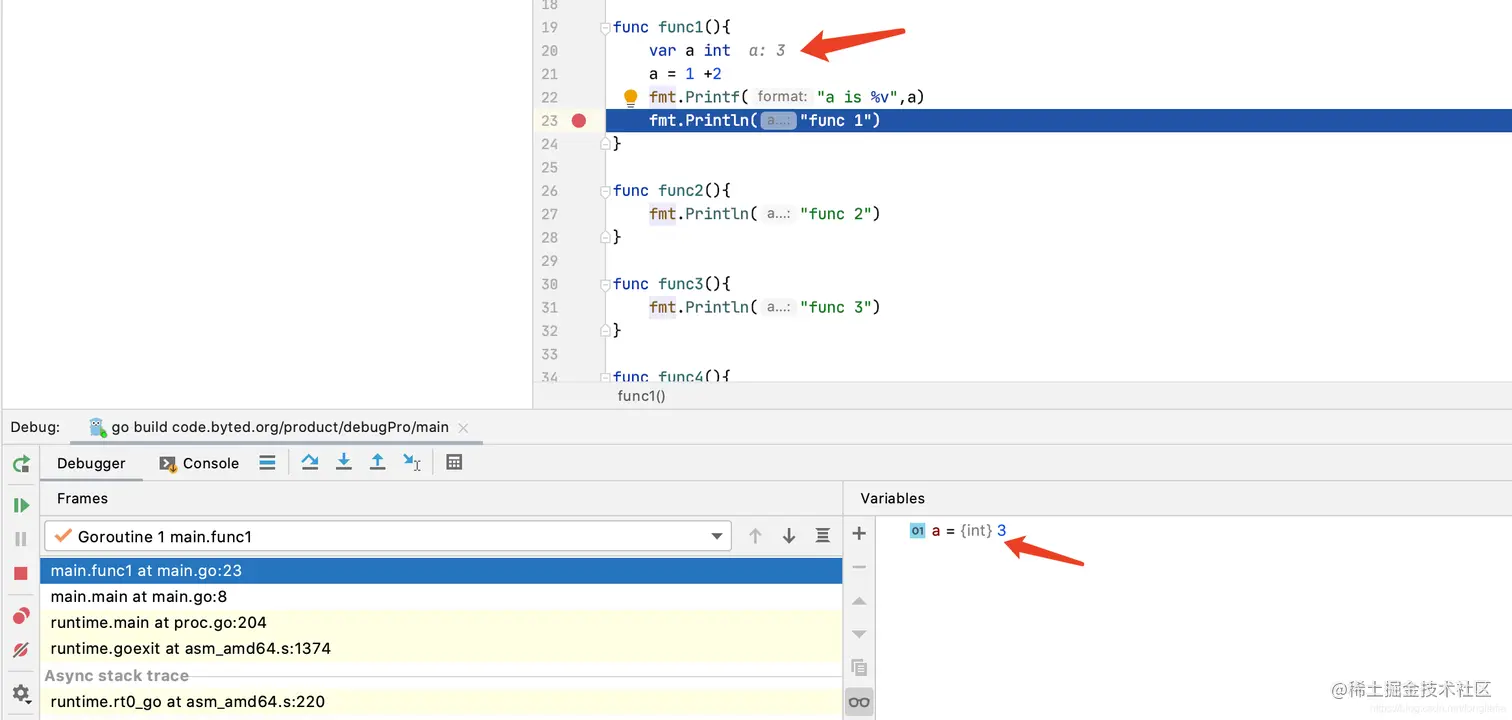Screen dimensions: 1512x720
Task: Click the inline hint 'a: 3'
Action: coord(767,50)
